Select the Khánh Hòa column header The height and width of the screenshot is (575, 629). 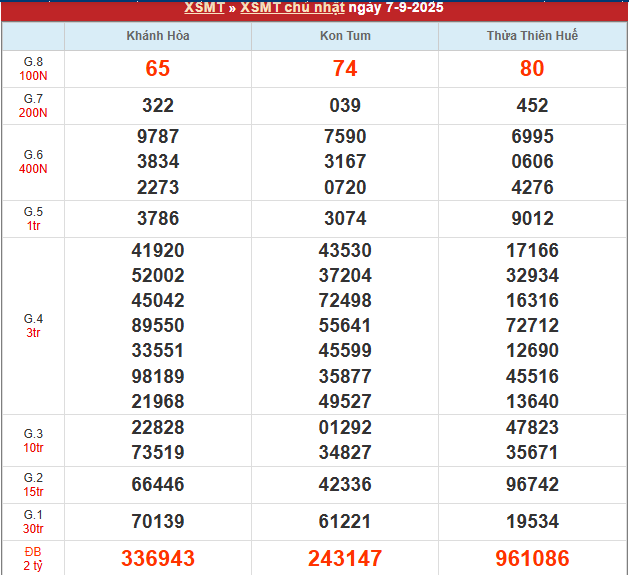click(x=158, y=36)
